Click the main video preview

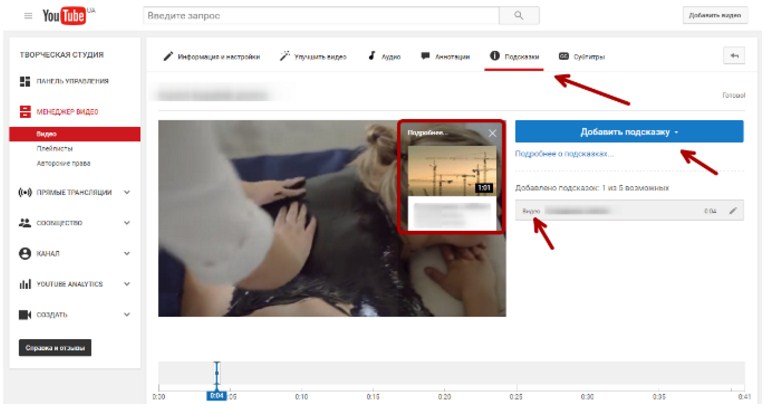pyautogui.click(x=332, y=218)
